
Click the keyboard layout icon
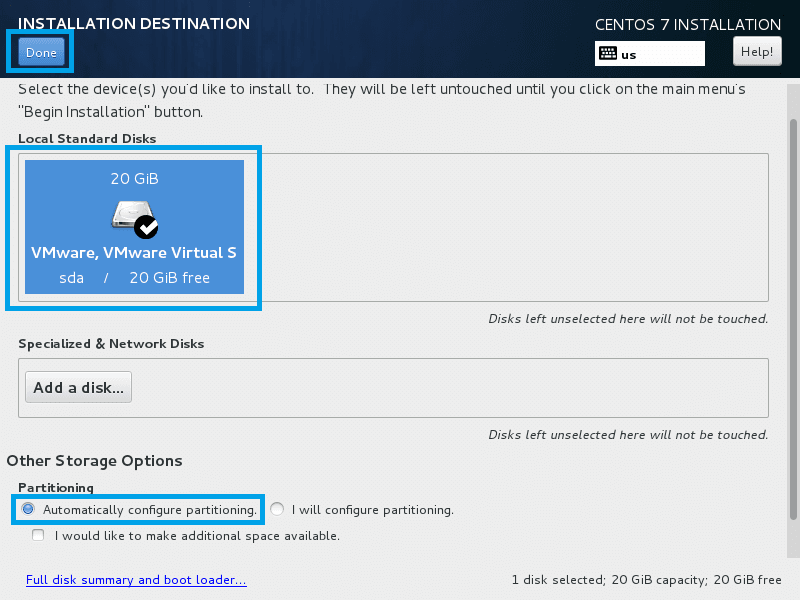[x=608, y=54]
